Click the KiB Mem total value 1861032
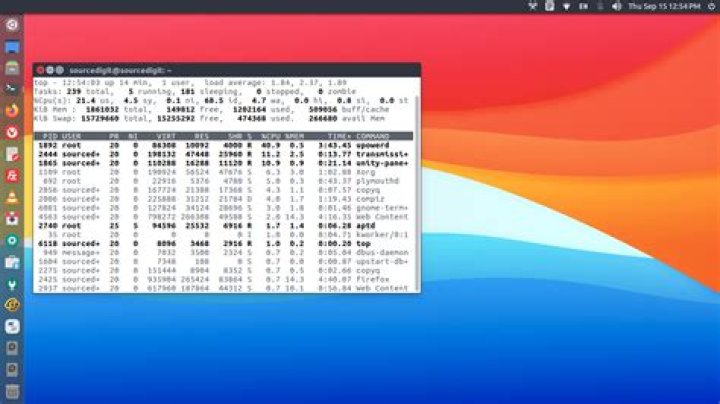Screen dimensions: 720x404 (102, 110)
